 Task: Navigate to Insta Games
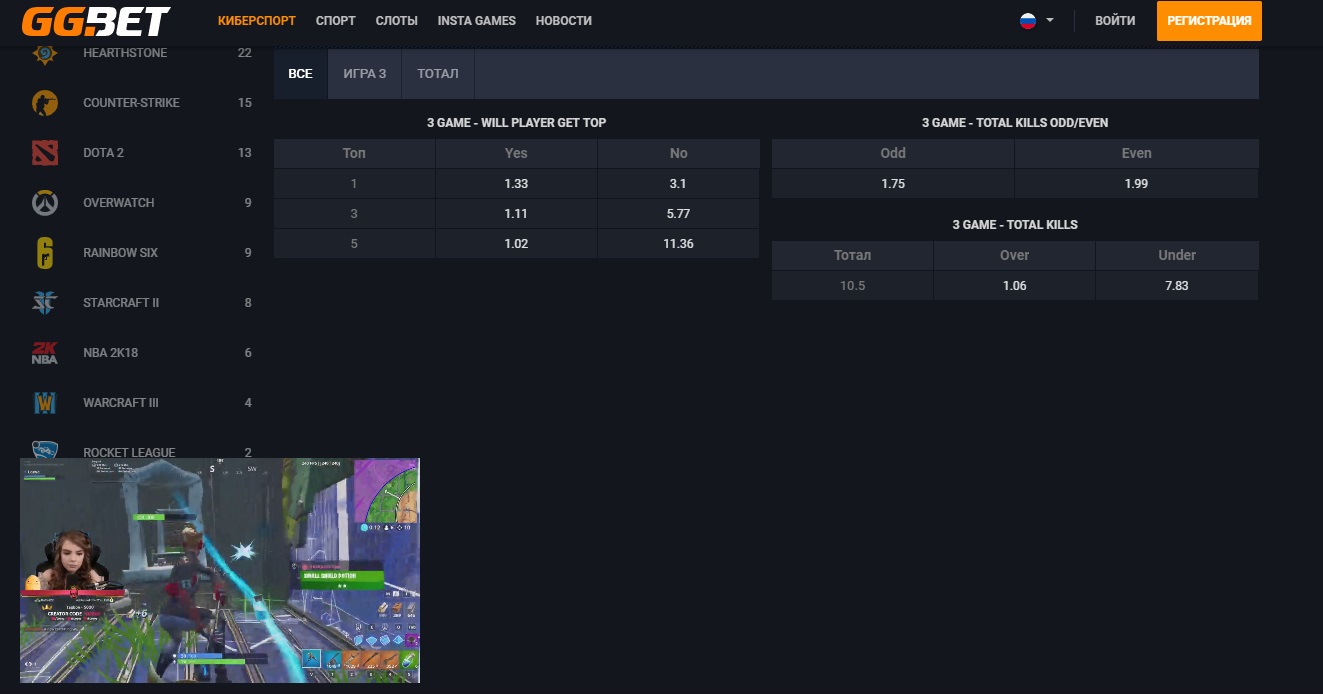[x=477, y=20]
